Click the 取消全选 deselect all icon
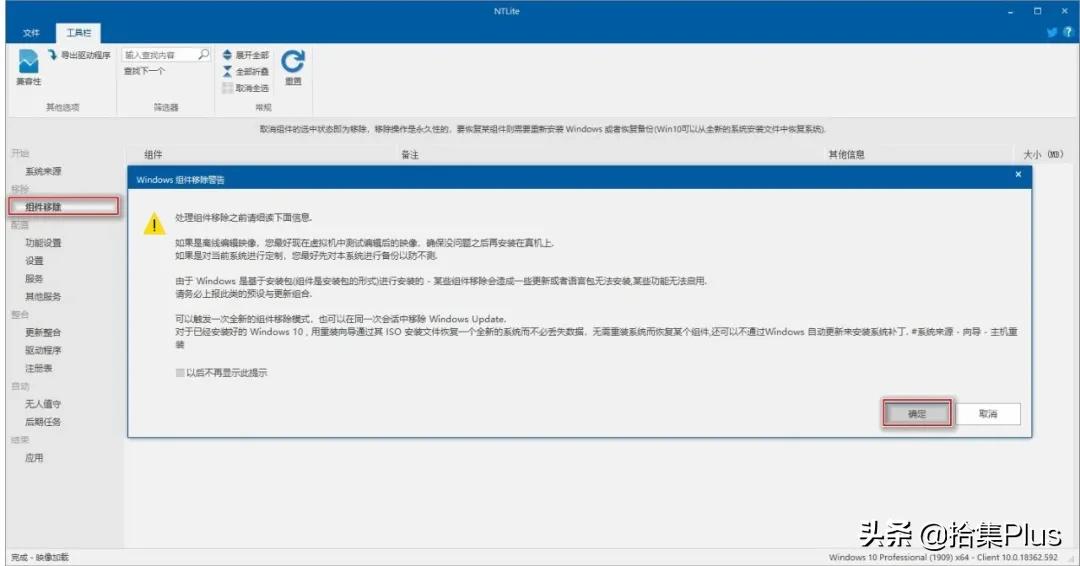Viewport: 1080px width, 566px height. [x=227, y=87]
